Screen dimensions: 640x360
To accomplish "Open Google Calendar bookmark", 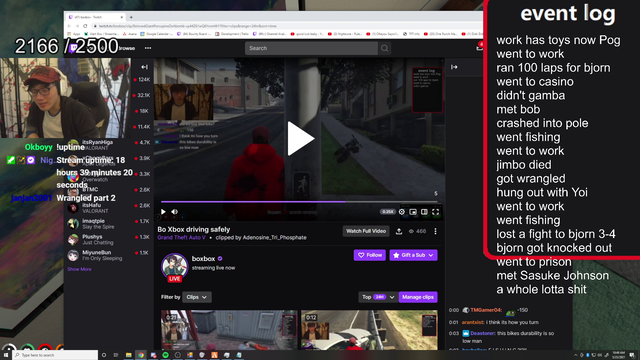I will pos(156,34).
